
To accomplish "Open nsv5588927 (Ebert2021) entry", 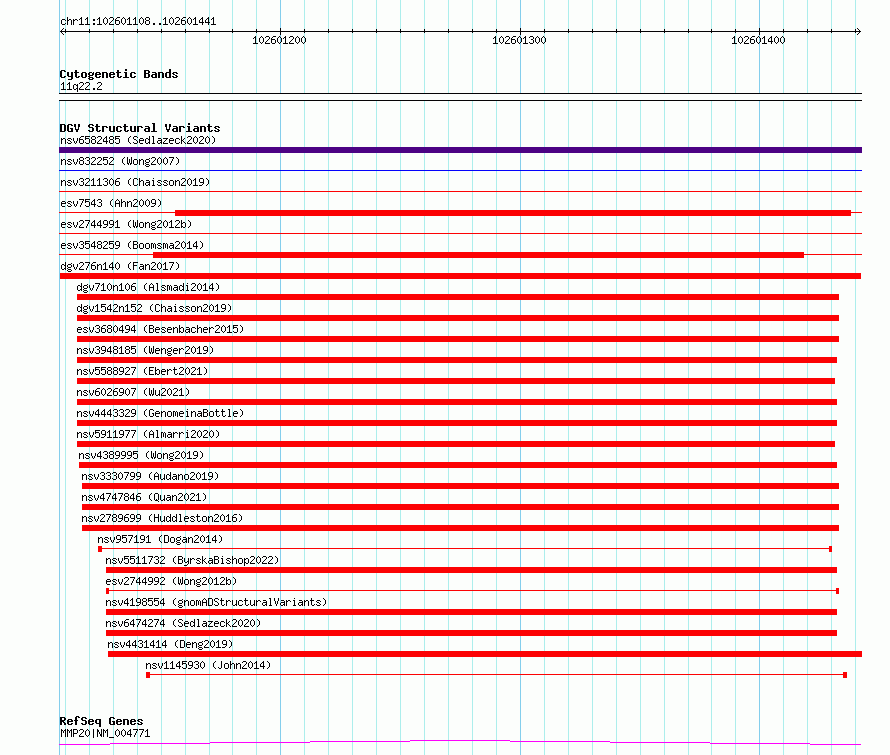I will 142,371.
